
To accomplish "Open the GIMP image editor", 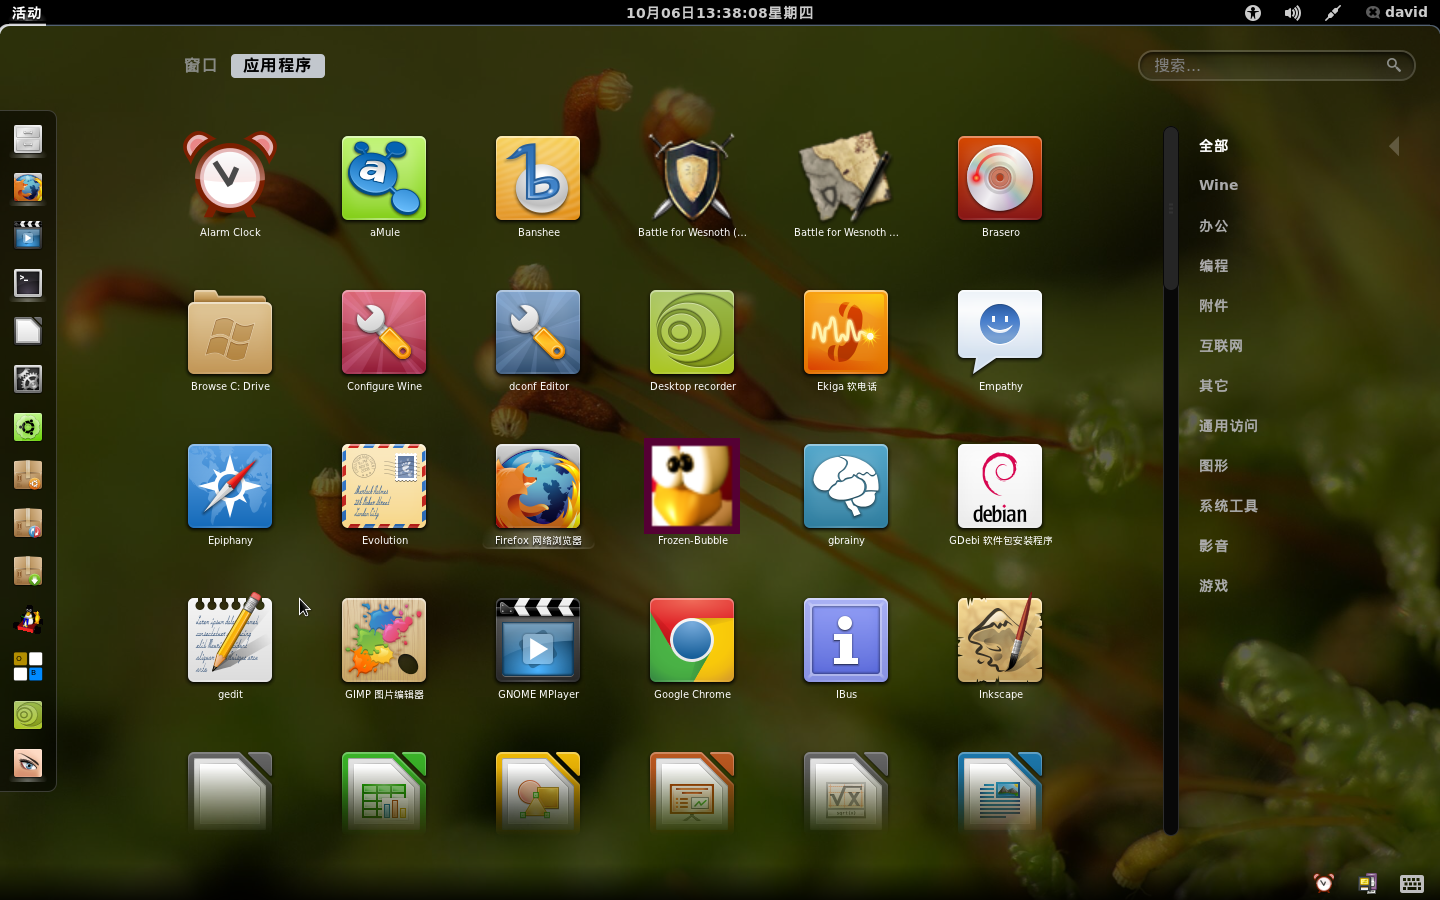I will [x=384, y=640].
